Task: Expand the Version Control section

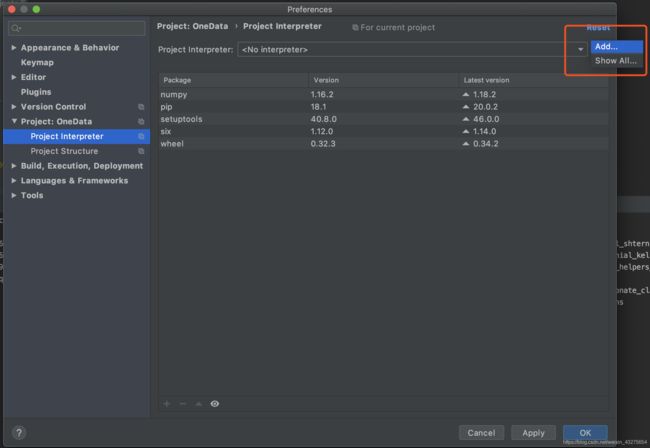Action: coord(14,107)
